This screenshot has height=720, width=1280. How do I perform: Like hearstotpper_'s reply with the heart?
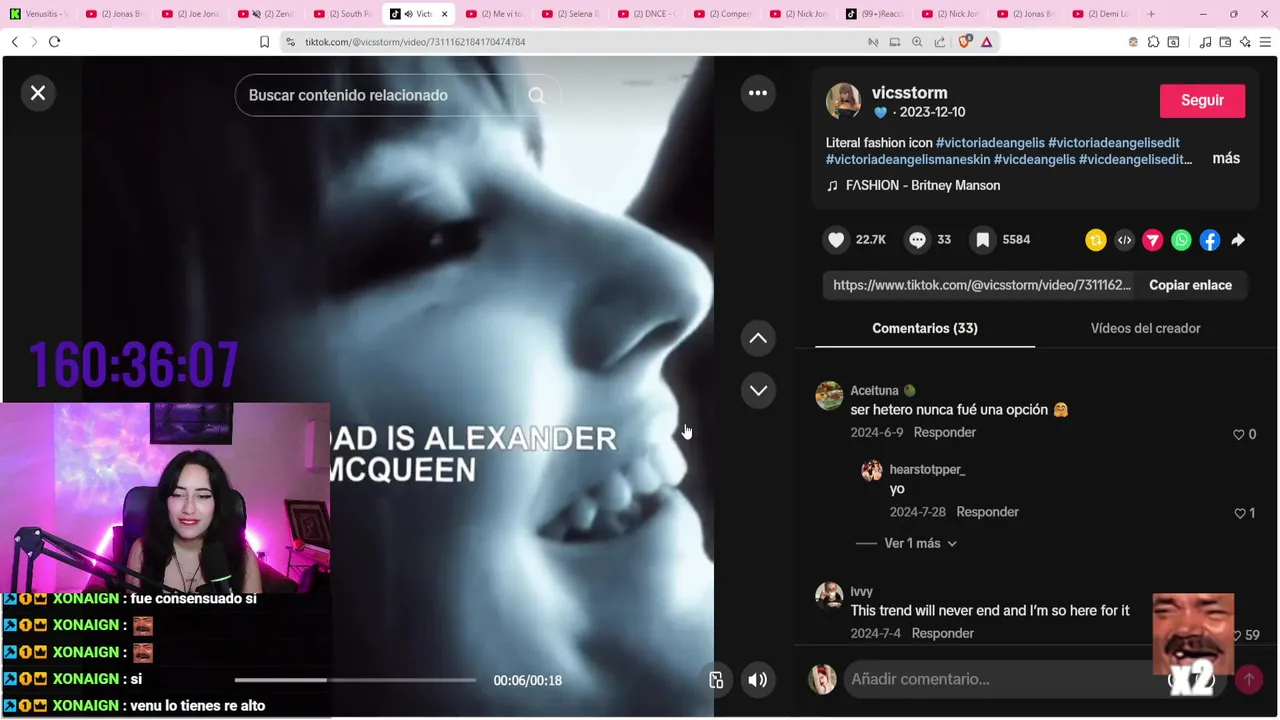1239,513
